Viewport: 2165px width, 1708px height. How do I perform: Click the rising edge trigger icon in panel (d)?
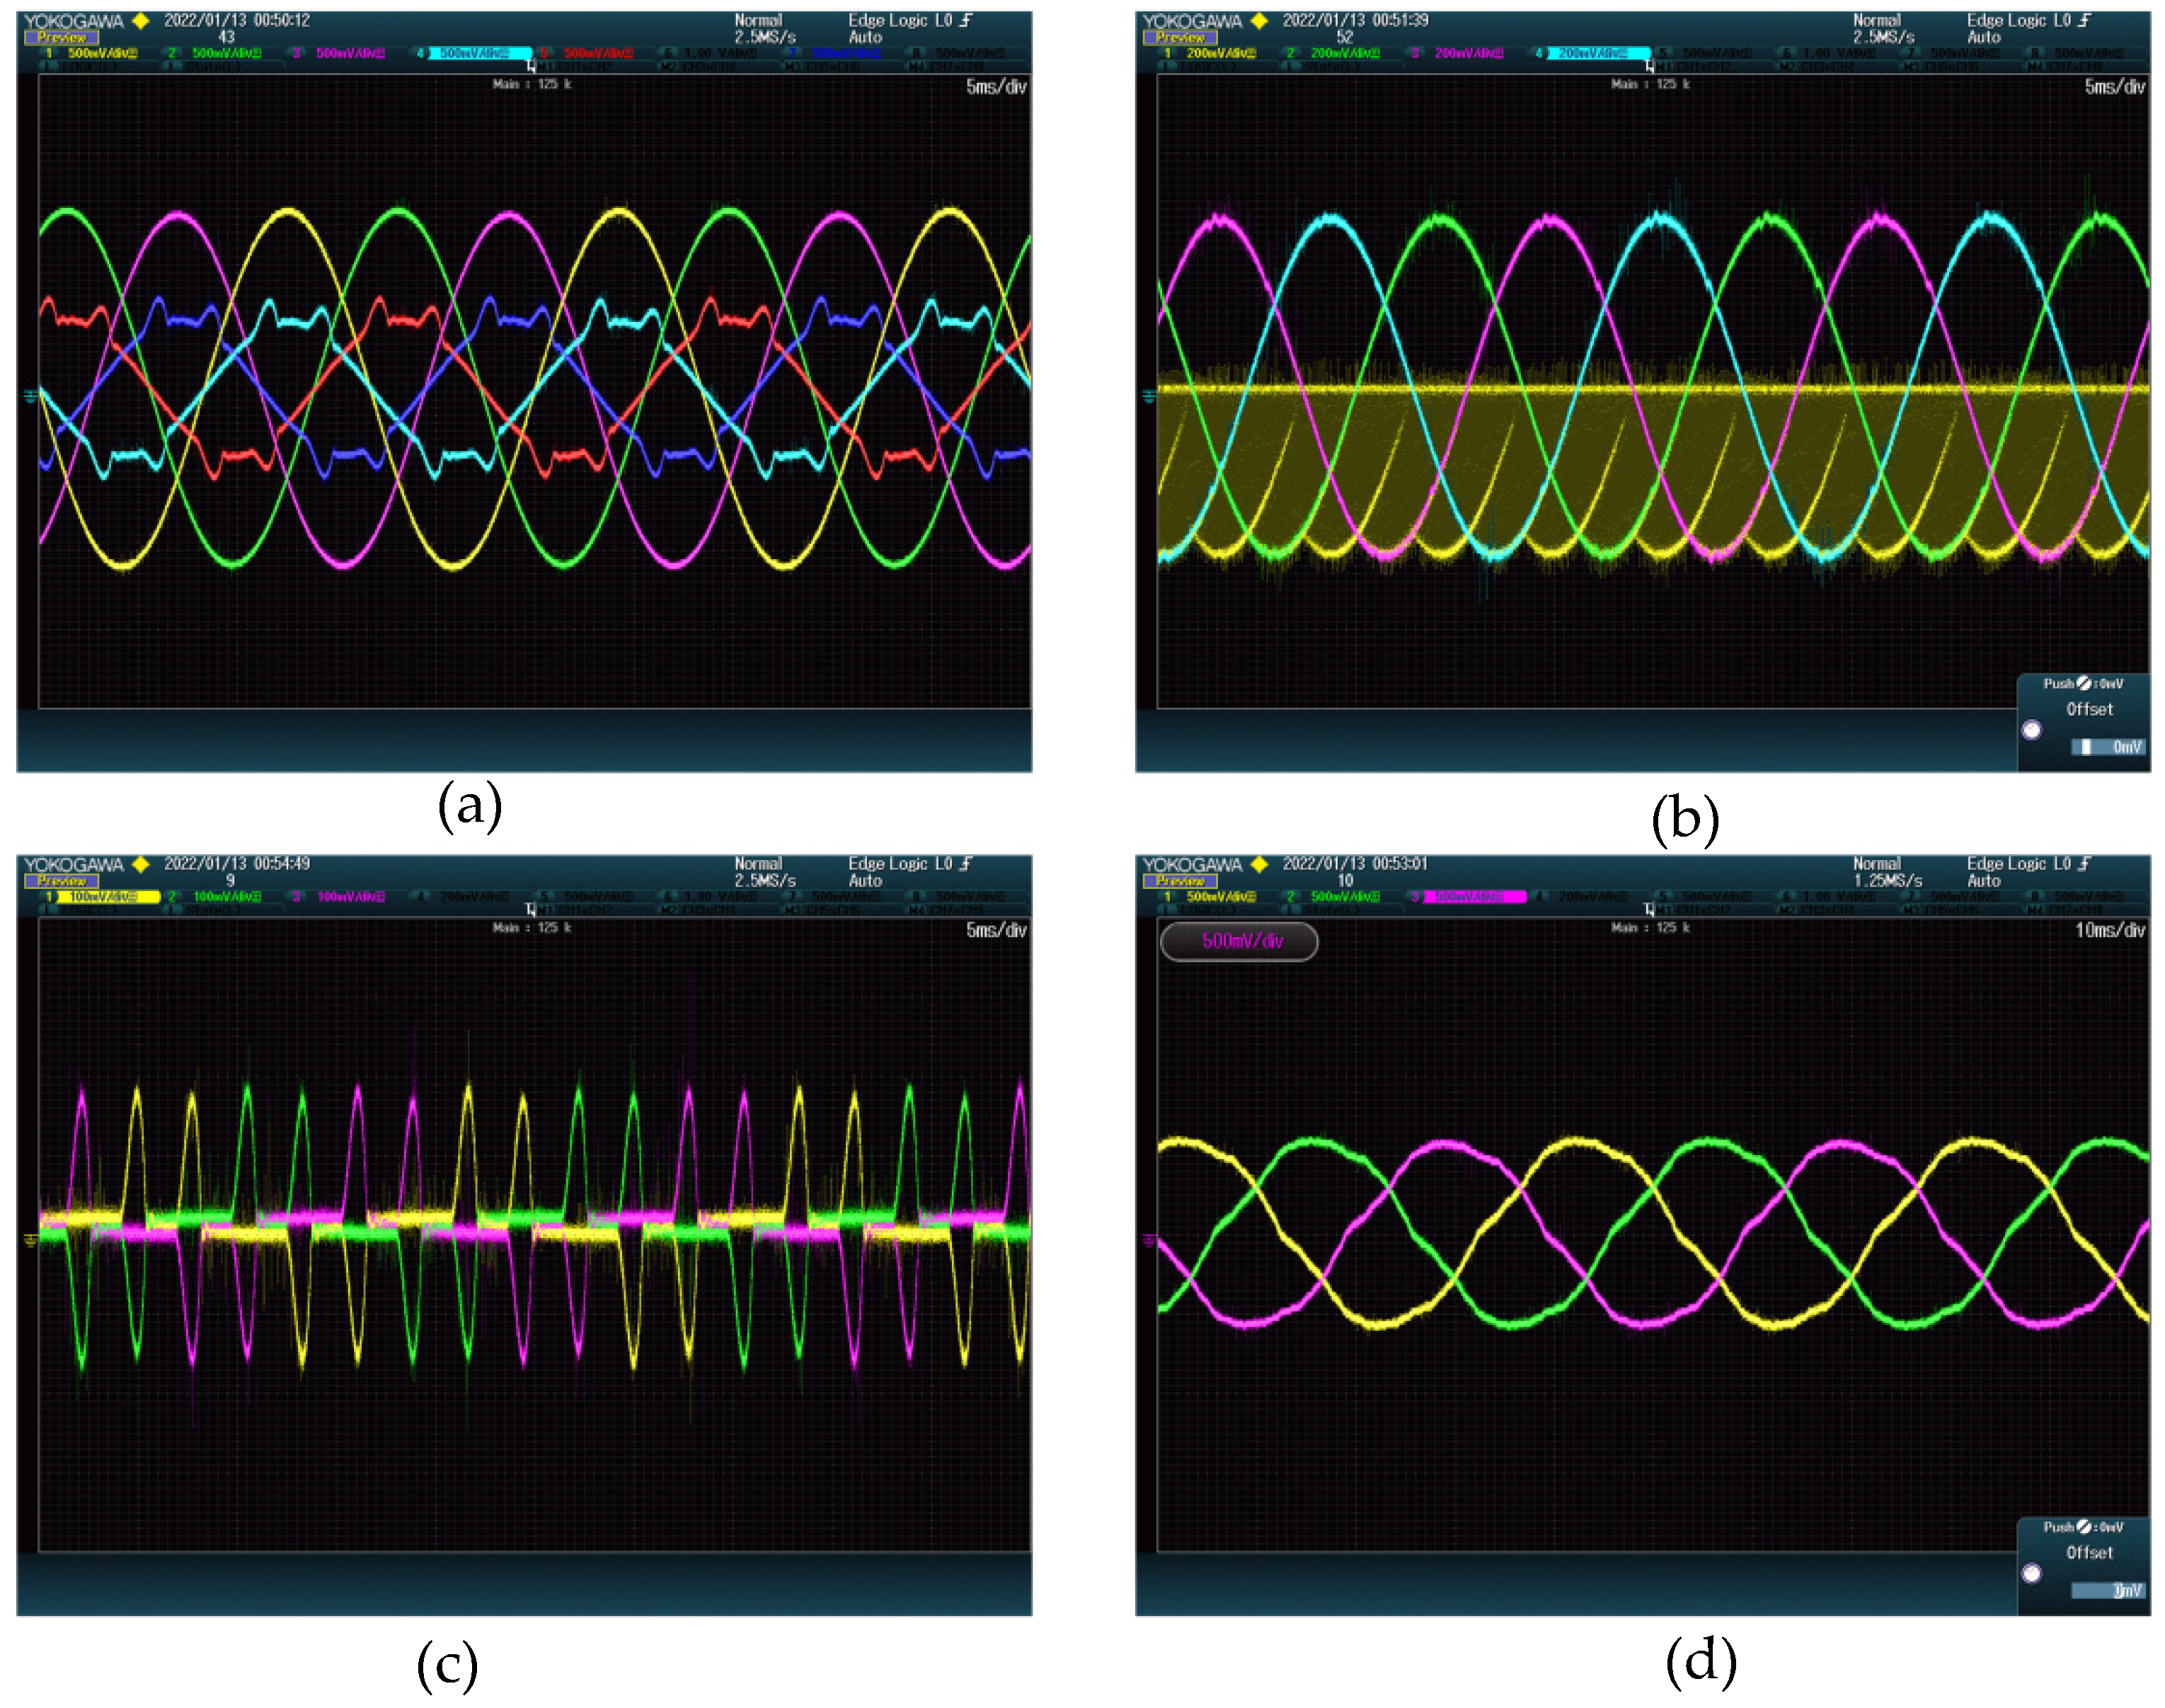tap(2084, 863)
